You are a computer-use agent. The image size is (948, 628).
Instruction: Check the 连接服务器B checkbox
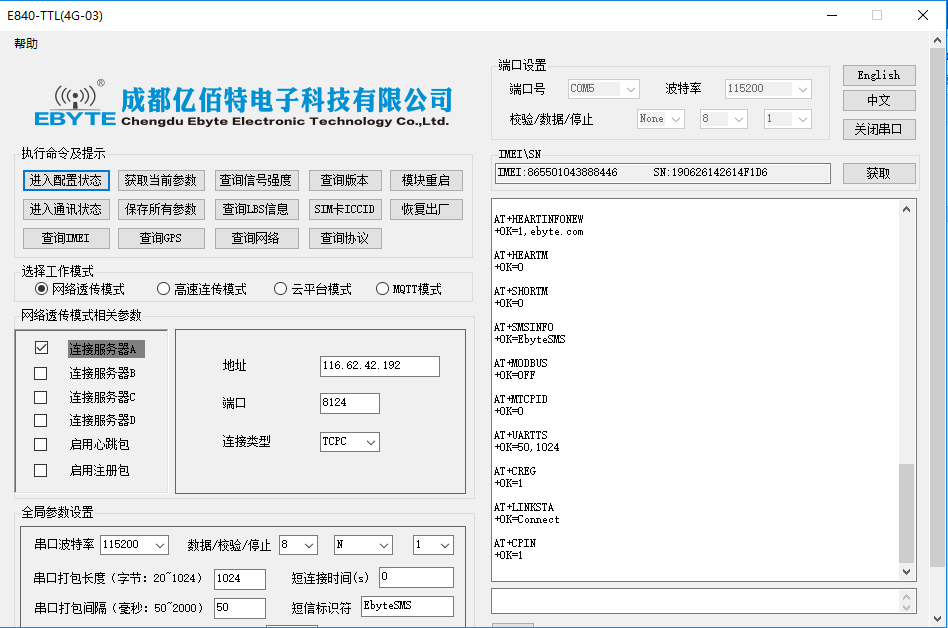[40, 372]
